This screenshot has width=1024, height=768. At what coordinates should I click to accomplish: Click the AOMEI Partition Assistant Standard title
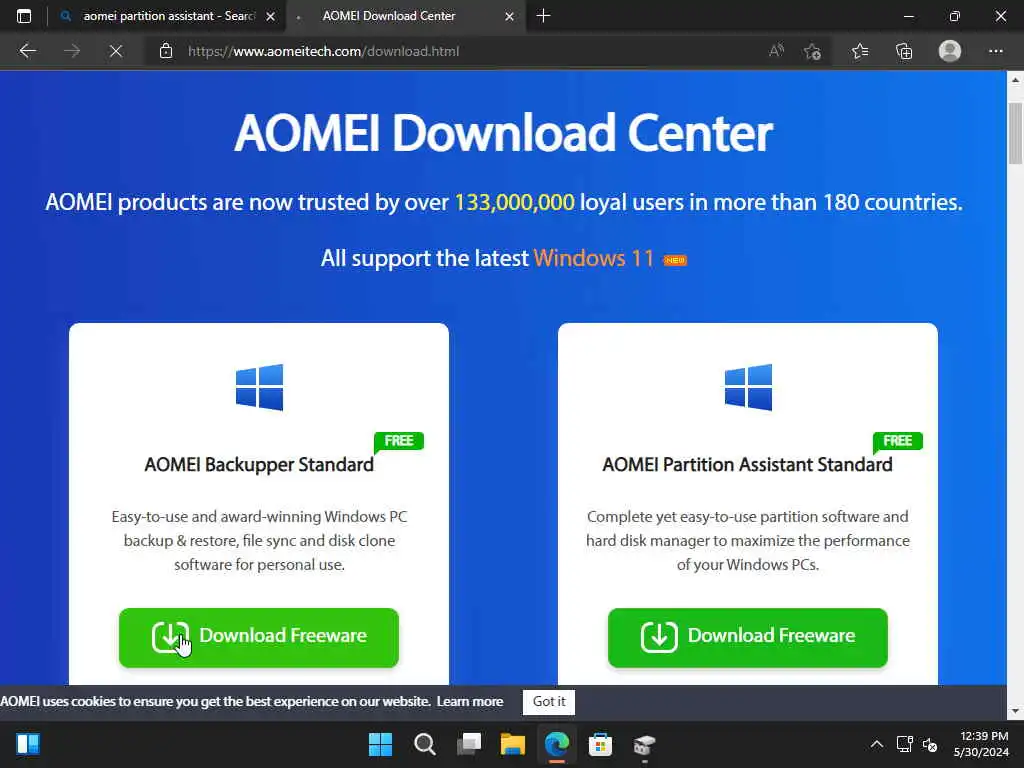point(747,464)
